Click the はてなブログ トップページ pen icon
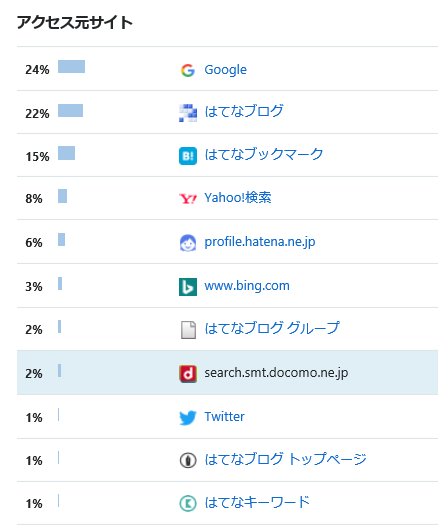The height and width of the screenshot is (527, 438). [188, 460]
